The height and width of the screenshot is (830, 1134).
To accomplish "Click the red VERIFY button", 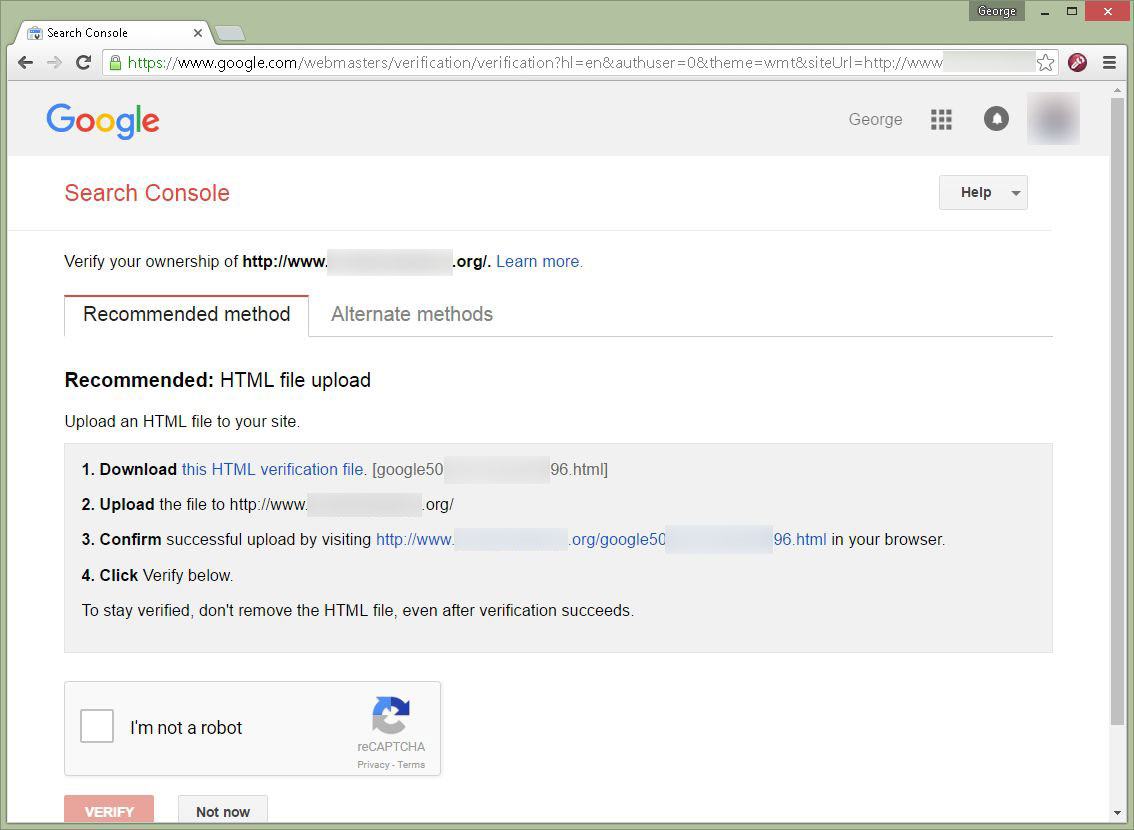I will [109, 810].
